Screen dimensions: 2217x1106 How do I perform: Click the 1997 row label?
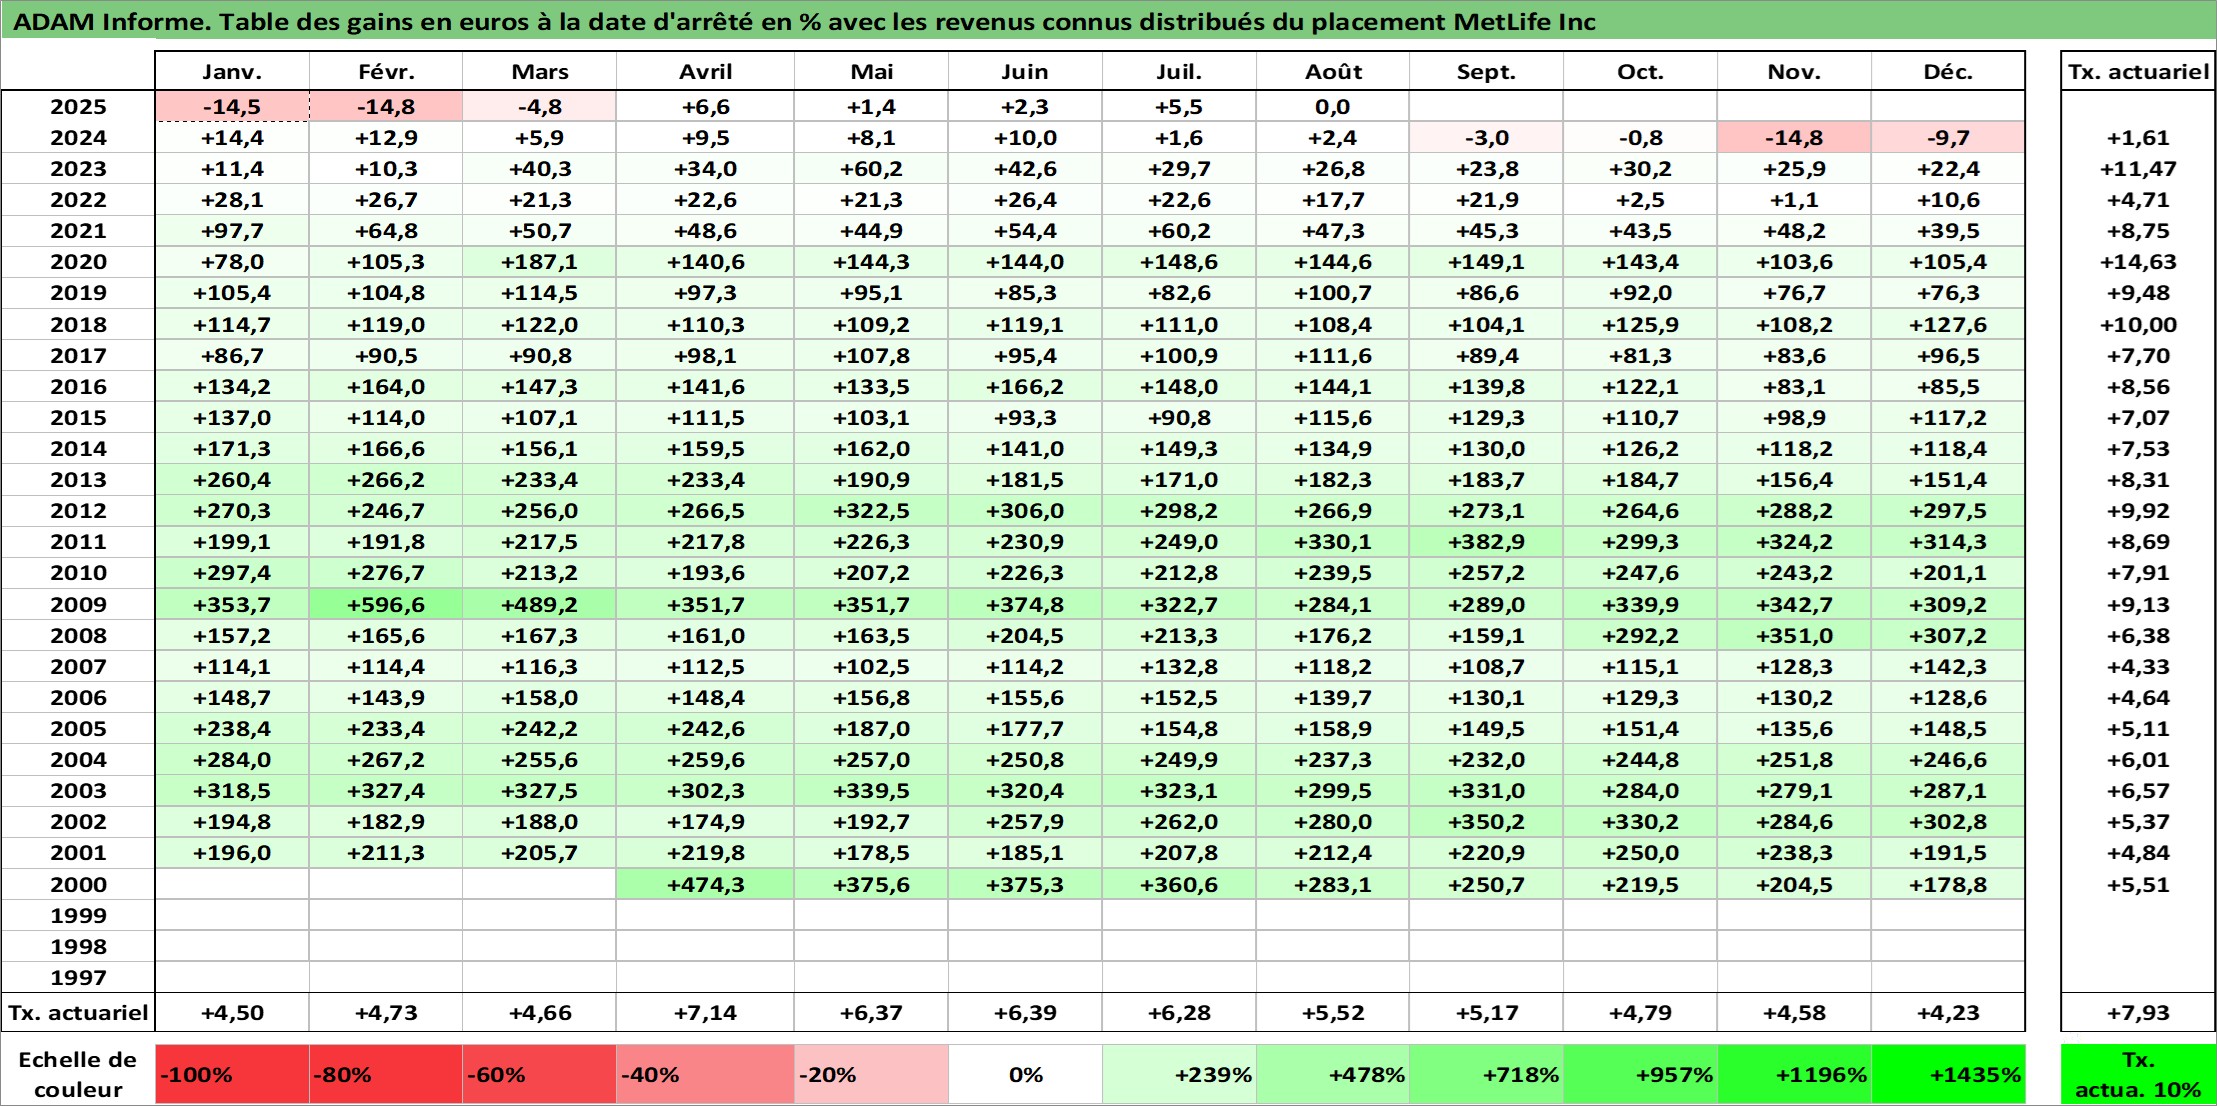78,978
